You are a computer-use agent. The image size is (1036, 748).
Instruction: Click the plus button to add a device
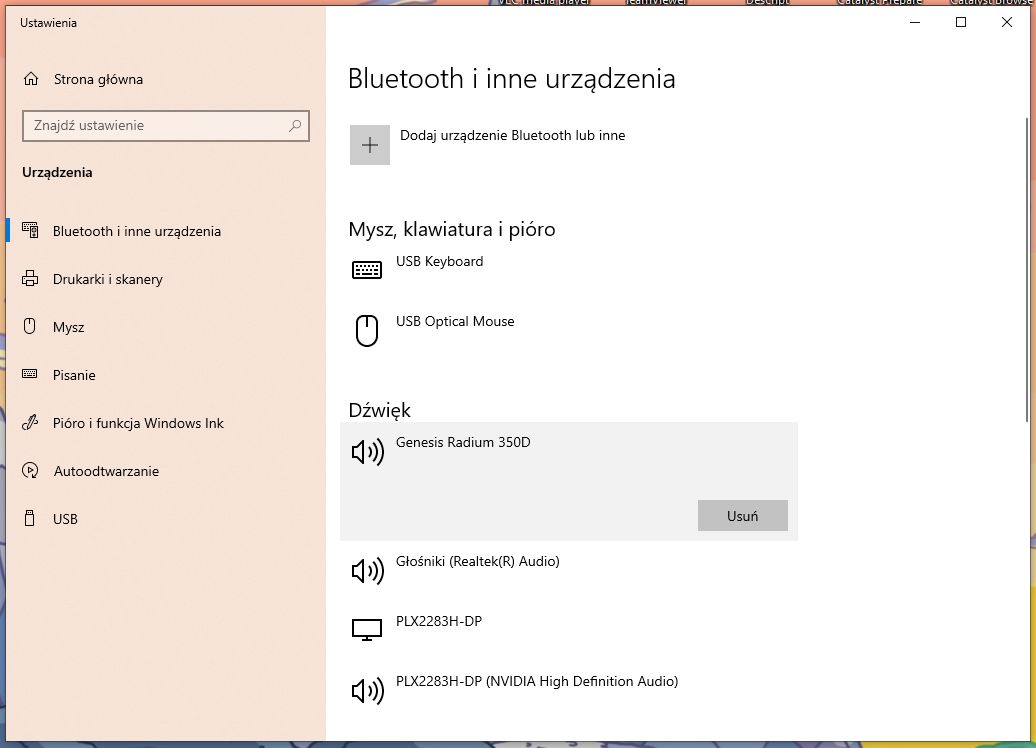369,145
